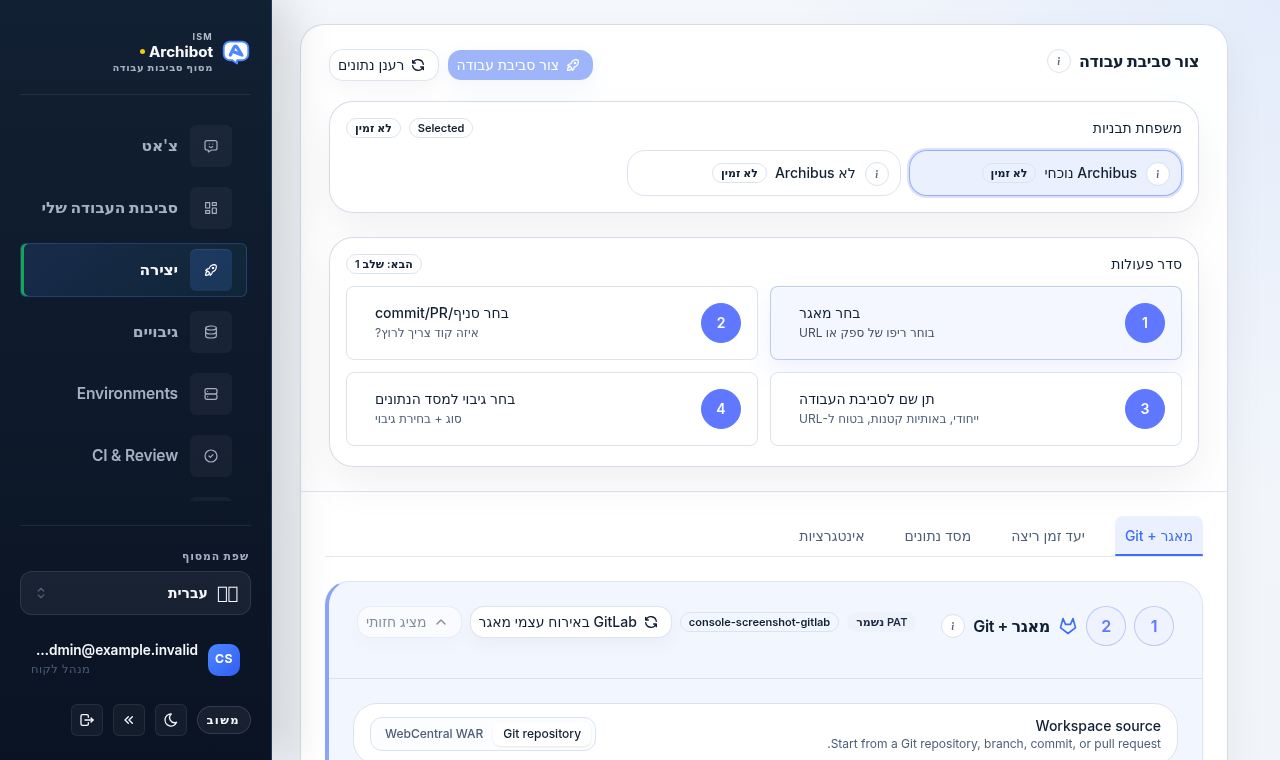Click the משפחת תבניות heading
The height and width of the screenshot is (760, 1280).
pyautogui.click(x=1137, y=128)
